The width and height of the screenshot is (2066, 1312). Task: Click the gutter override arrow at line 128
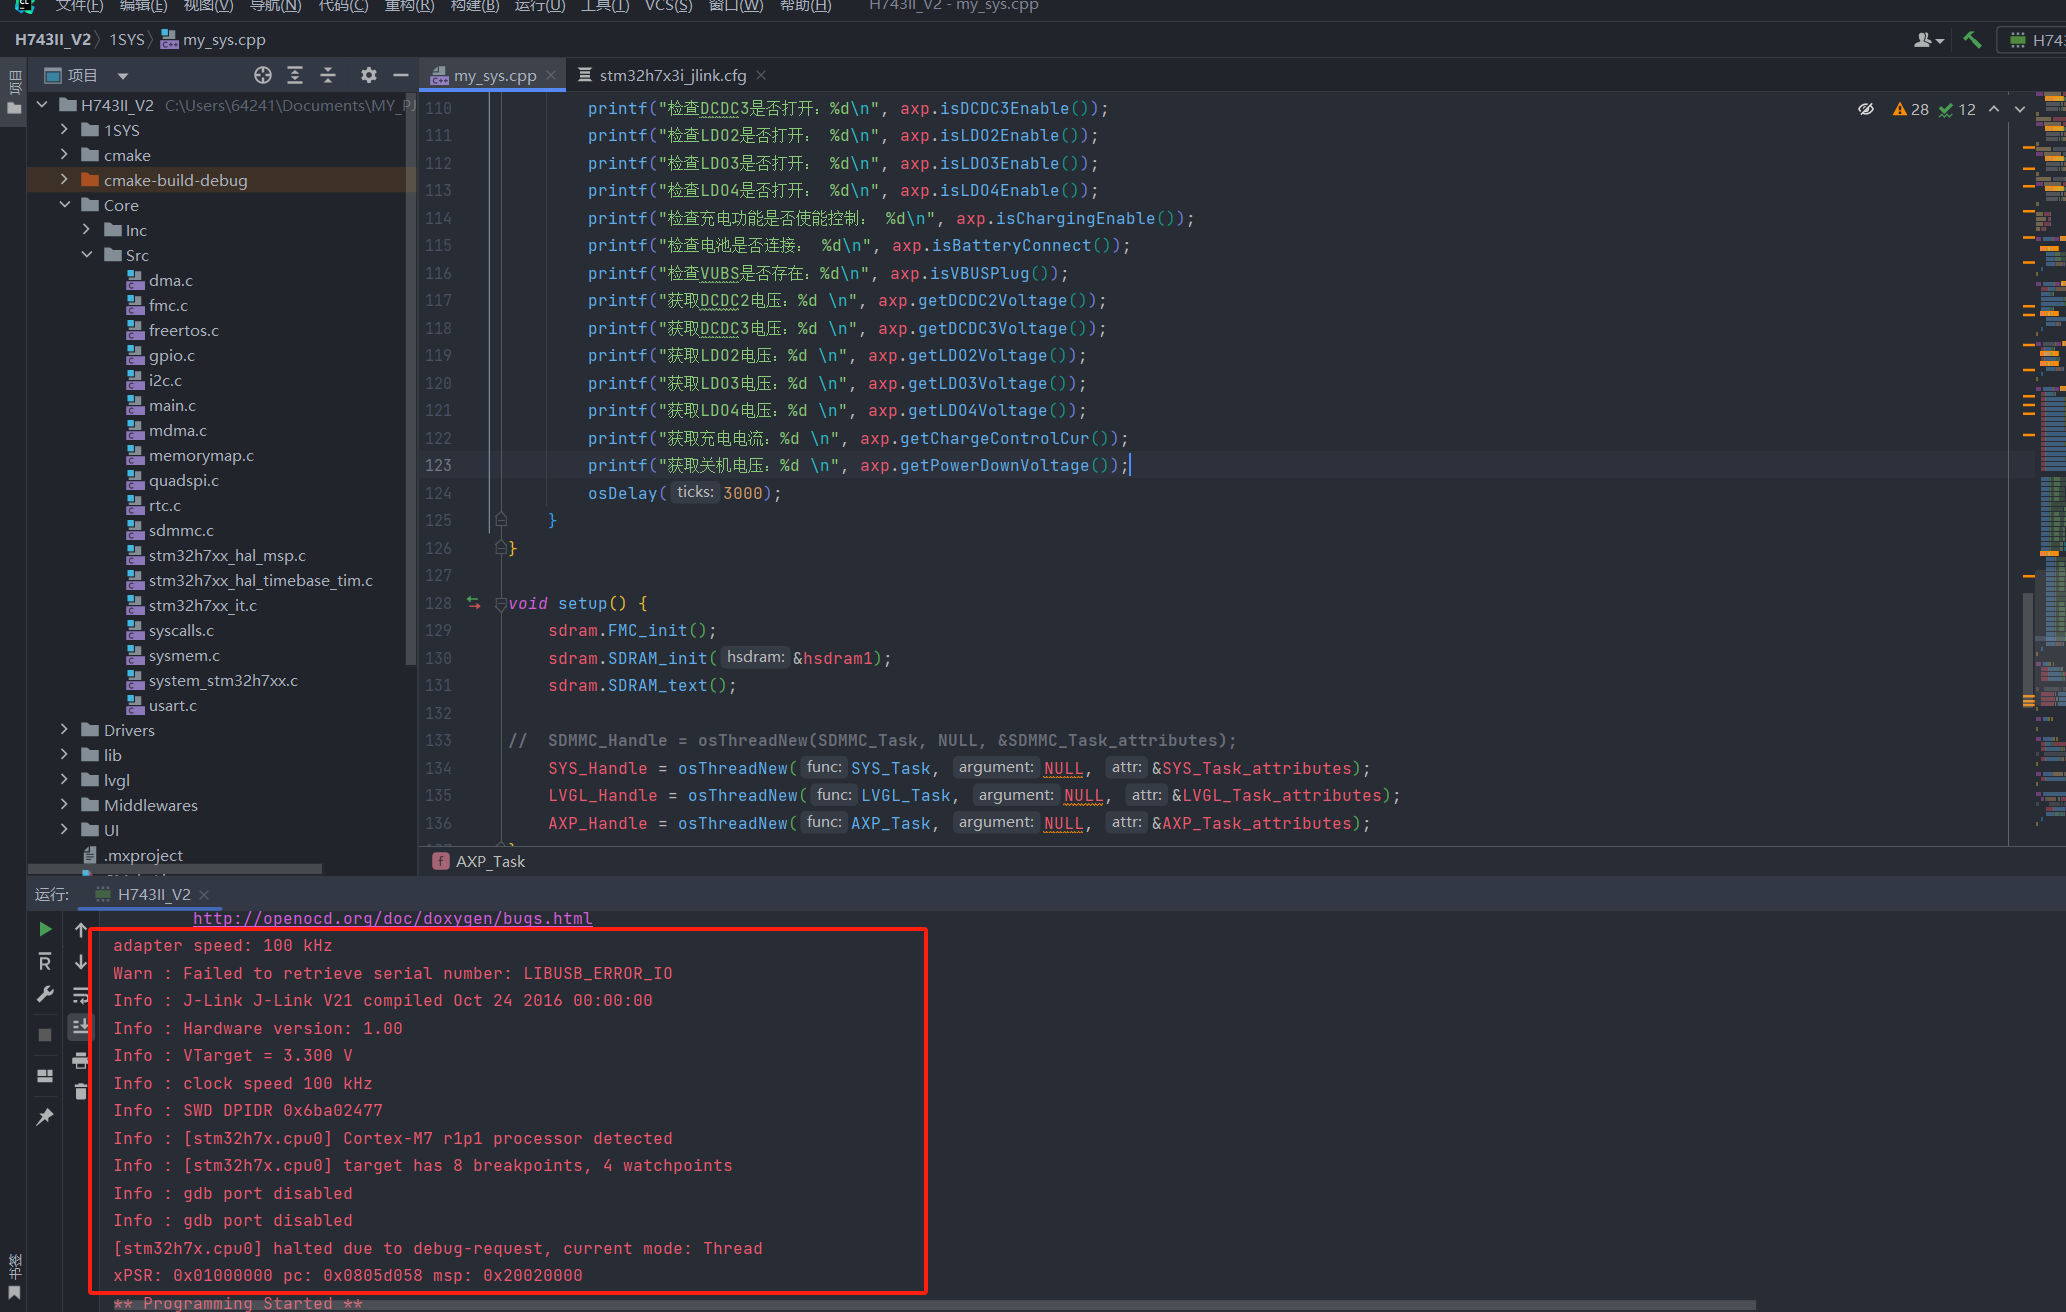(474, 603)
